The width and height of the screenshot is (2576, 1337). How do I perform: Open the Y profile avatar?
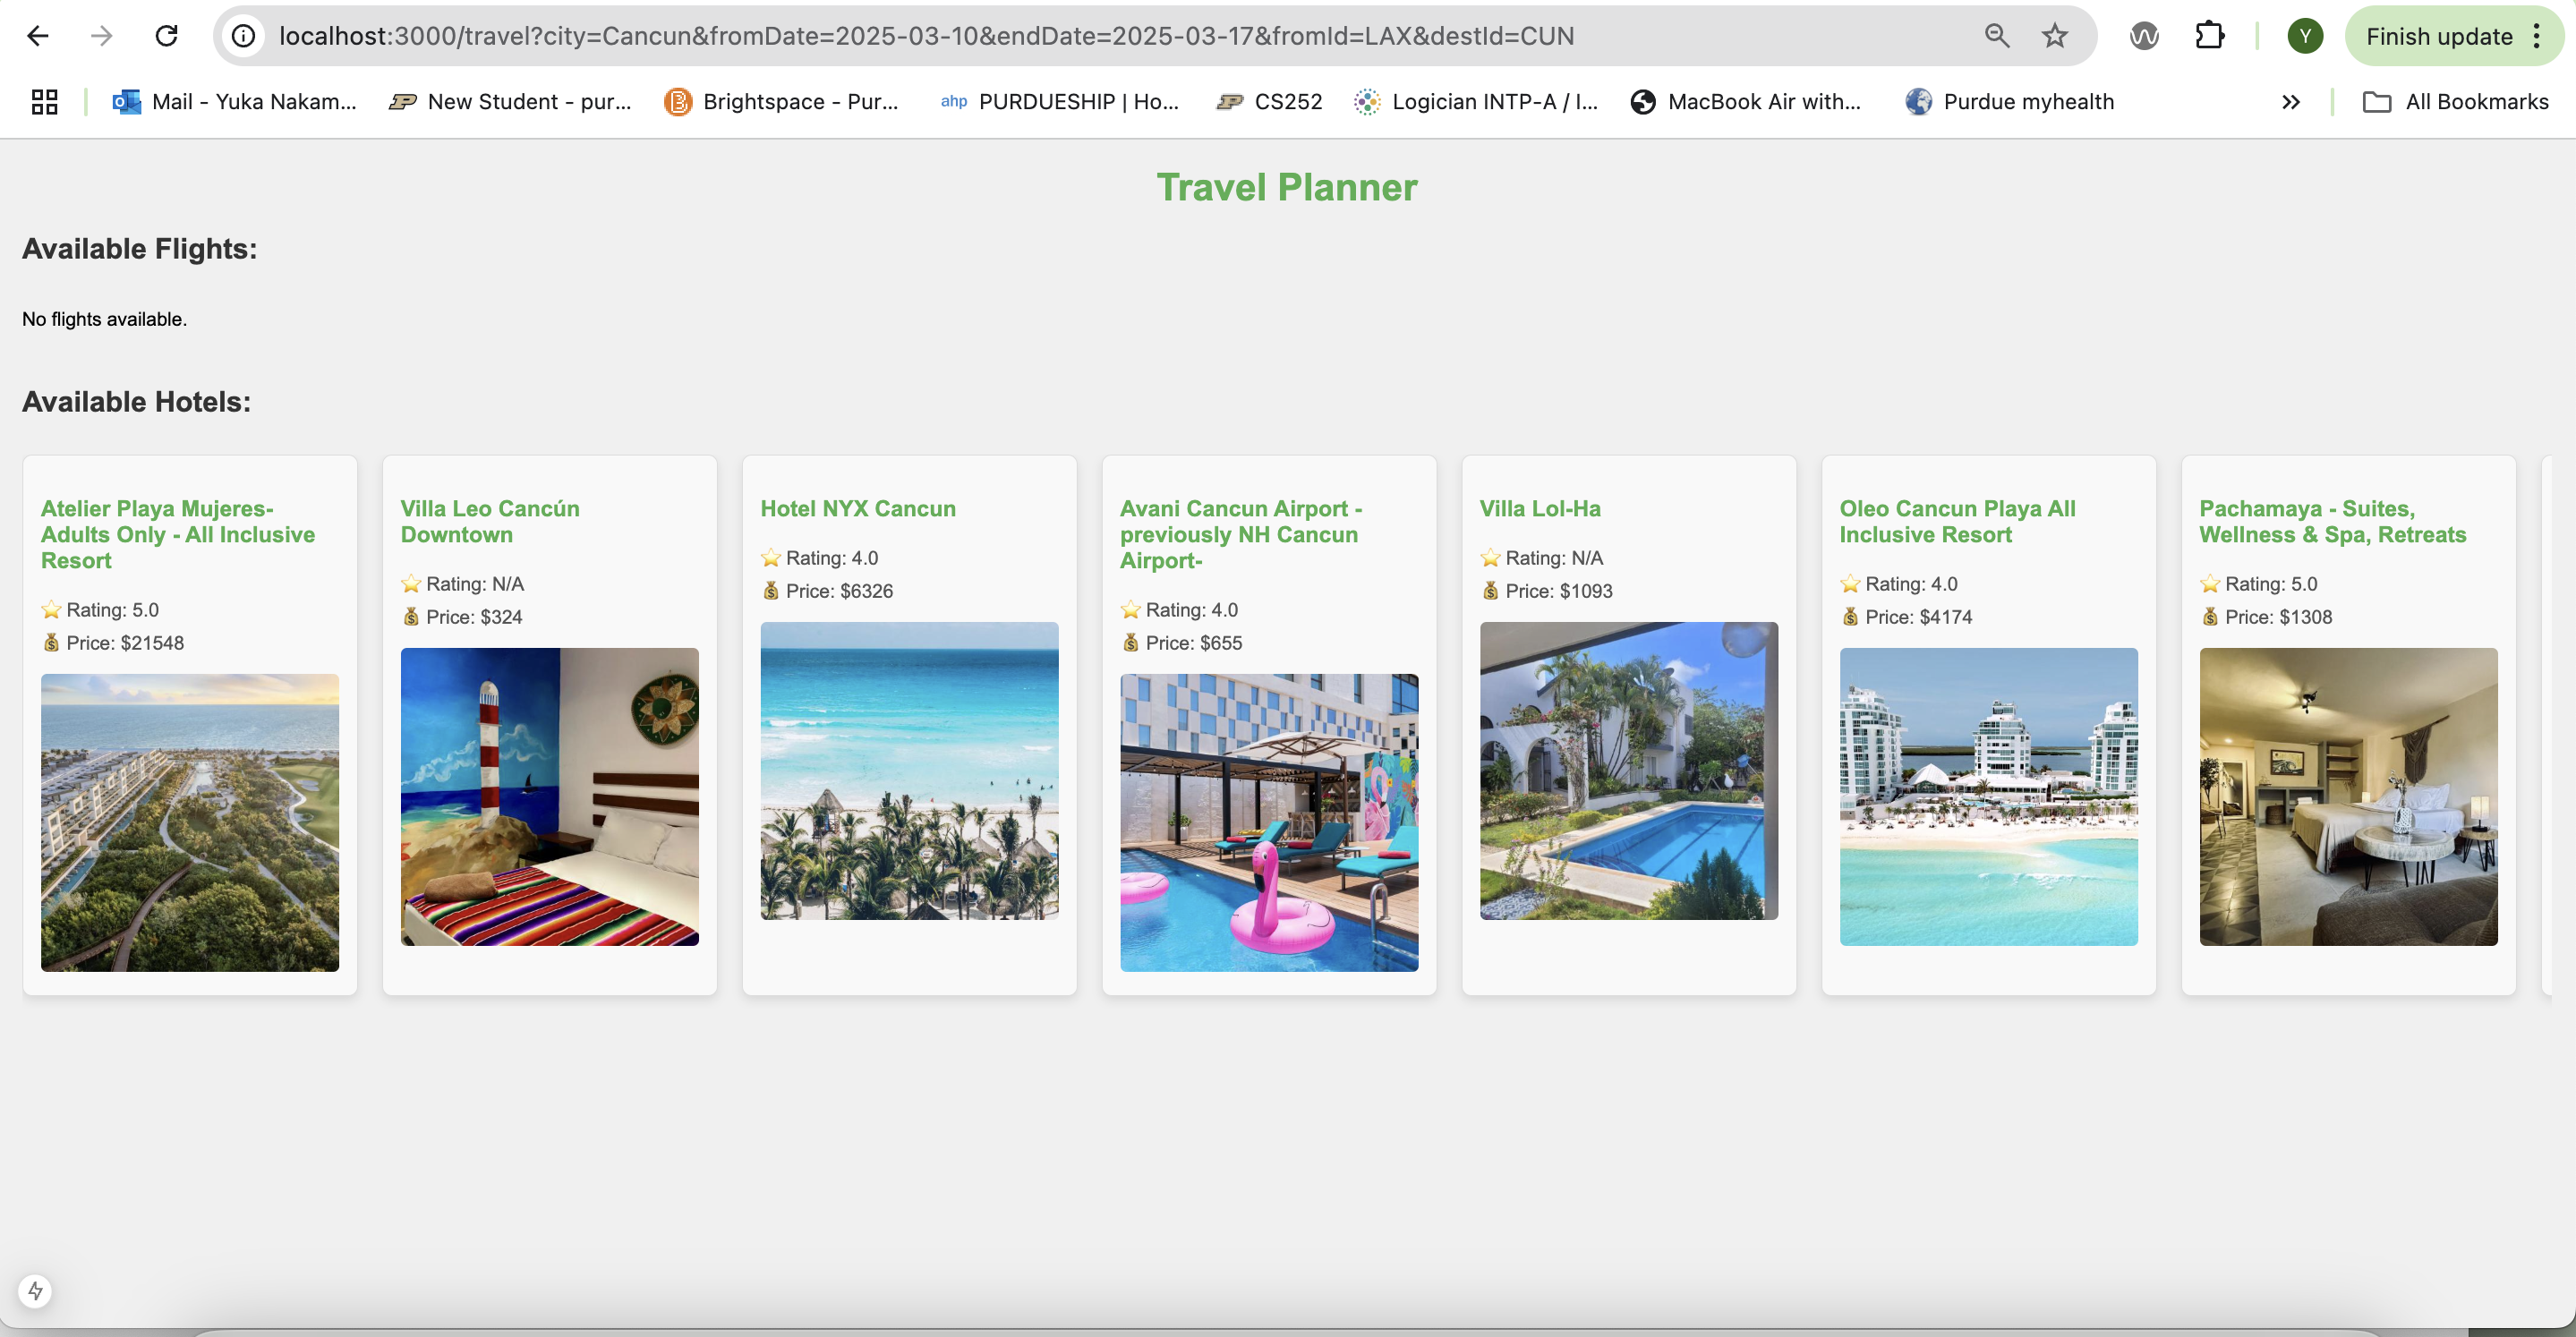2304,36
